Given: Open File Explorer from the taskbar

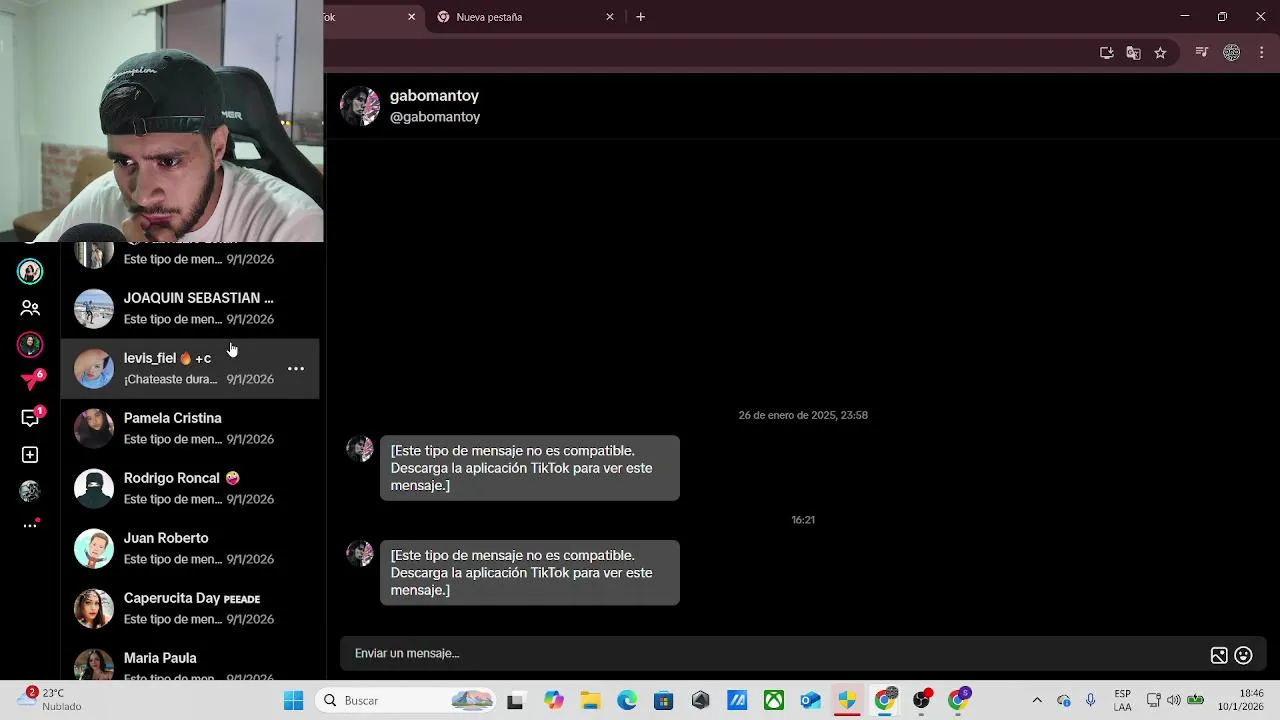Looking at the screenshot, I should (x=590, y=701).
